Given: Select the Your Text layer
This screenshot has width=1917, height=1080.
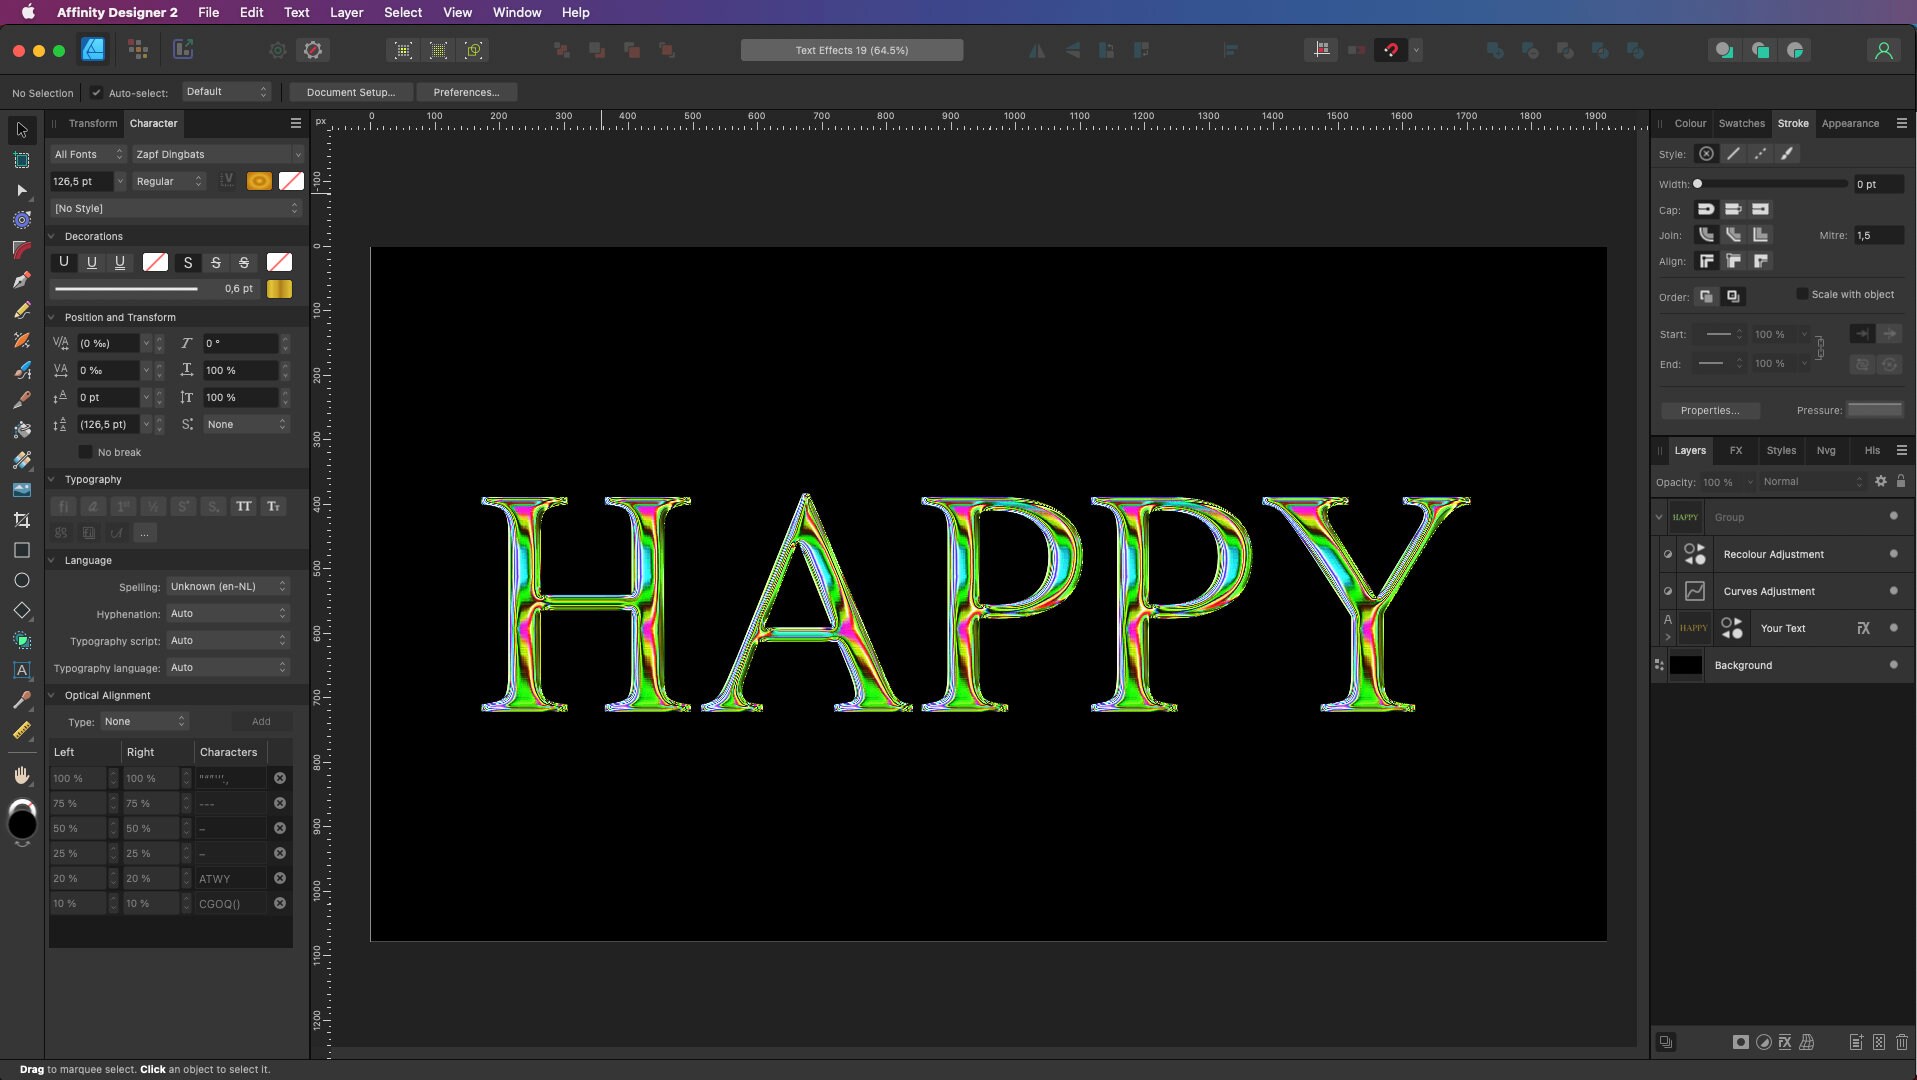Looking at the screenshot, I should (x=1782, y=628).
